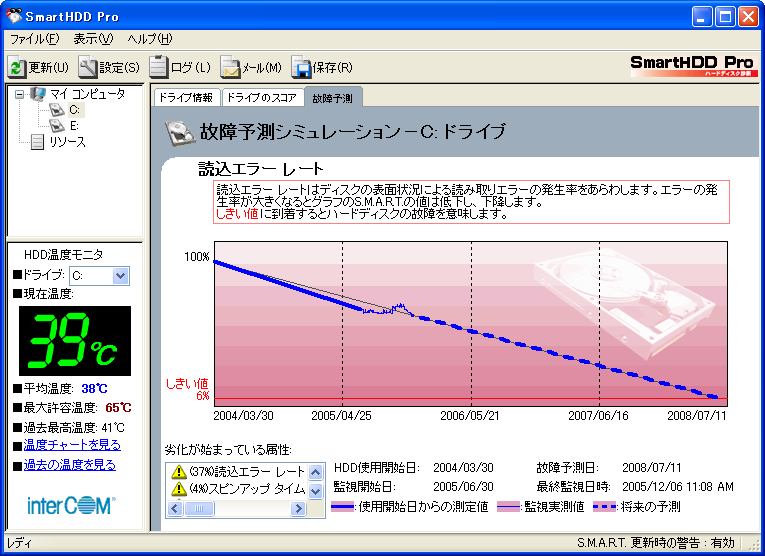
Task: Click the SmartHDD Pro logo
Action: (x=693, y=66)
